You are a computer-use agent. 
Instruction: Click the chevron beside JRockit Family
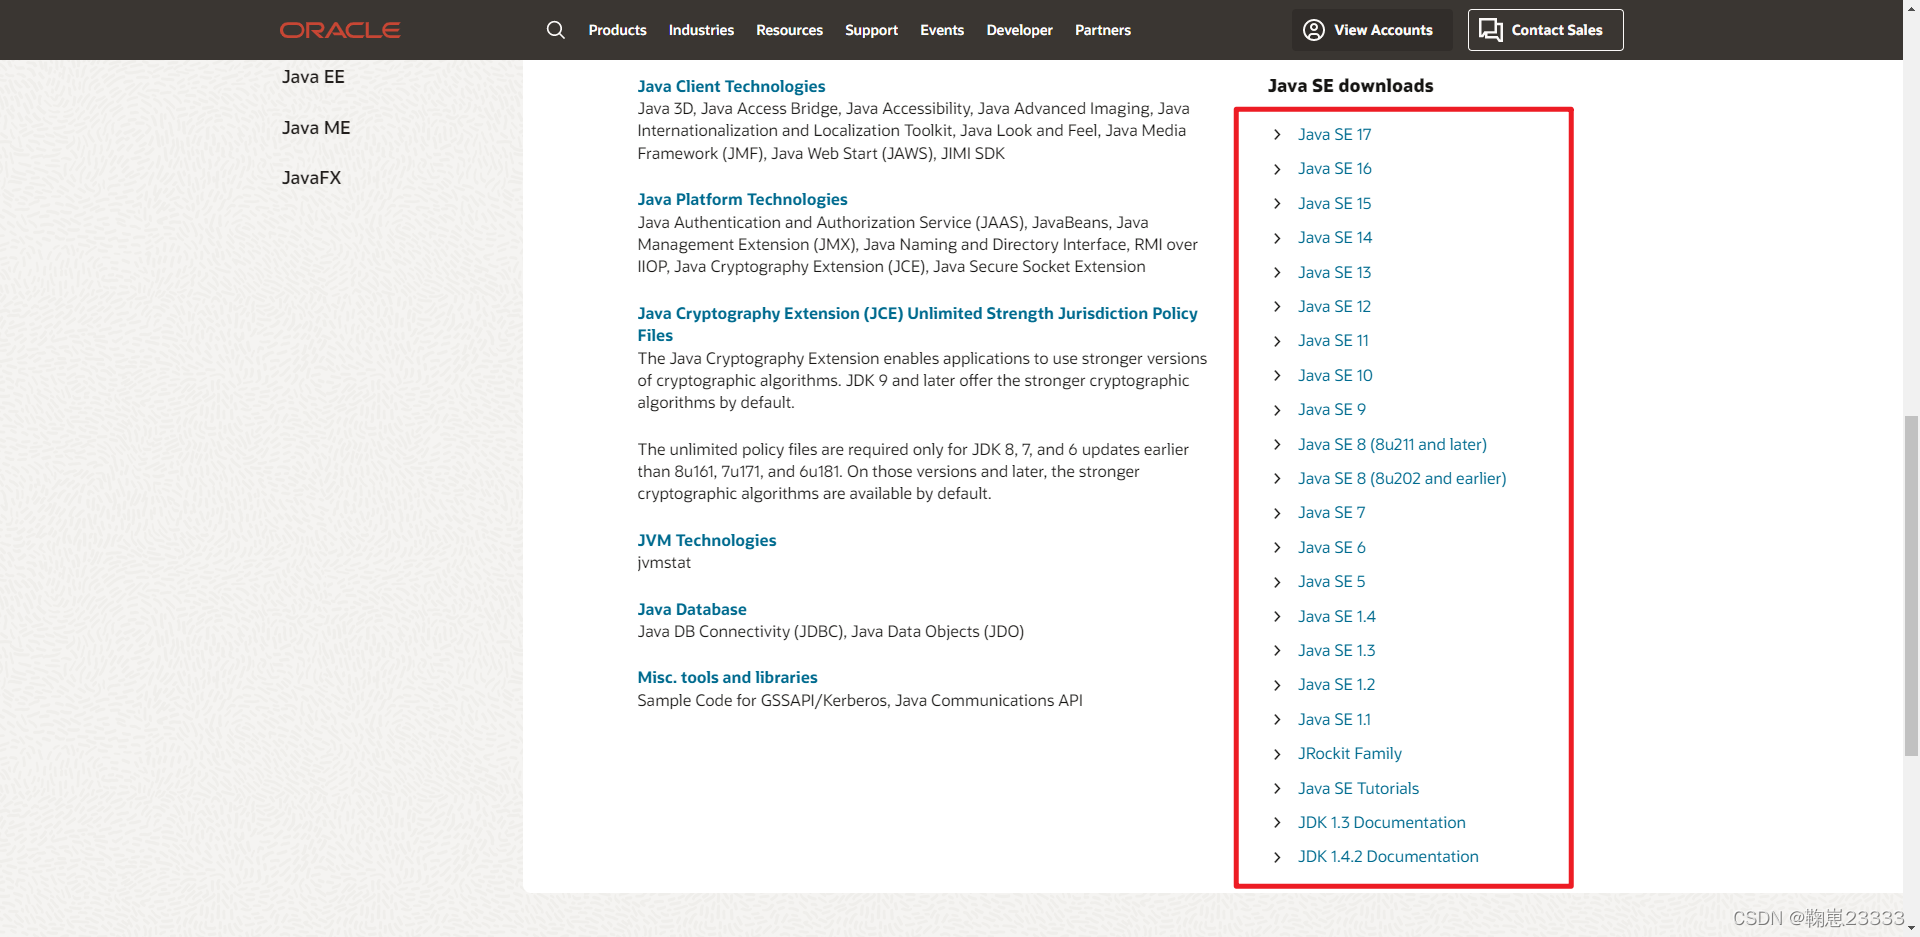[x=1277, y=754]
